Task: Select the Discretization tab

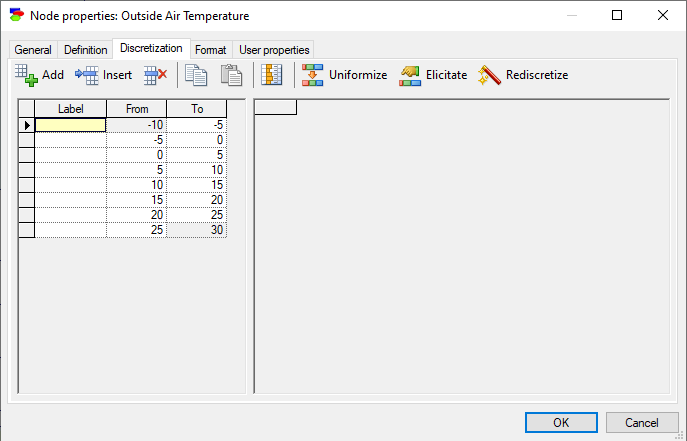Action: (151, 48)
